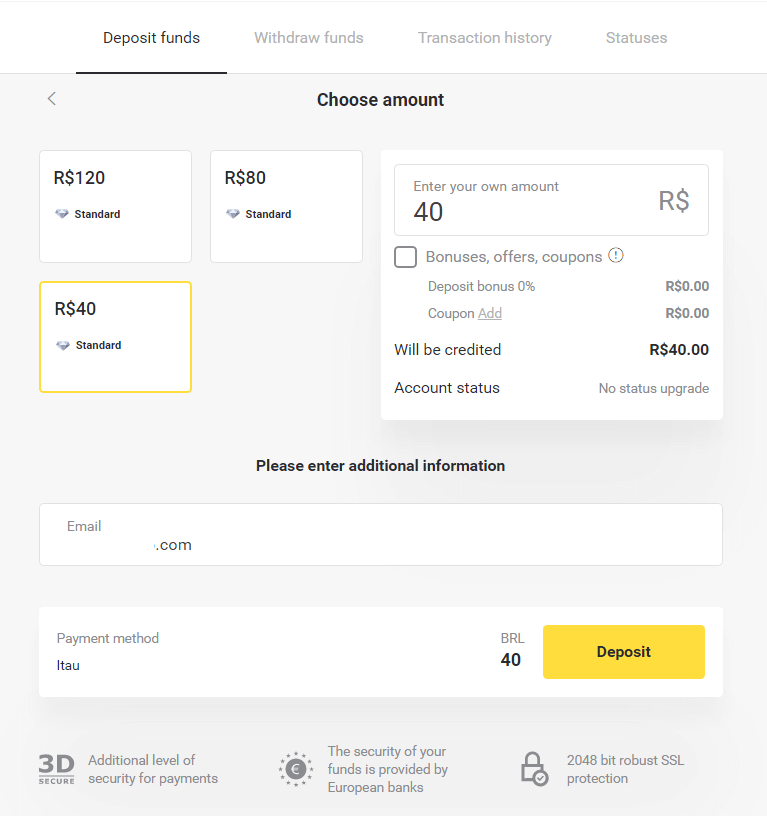Select the R$80 deposit option
767x816 pixels.
tap(286, 206)
